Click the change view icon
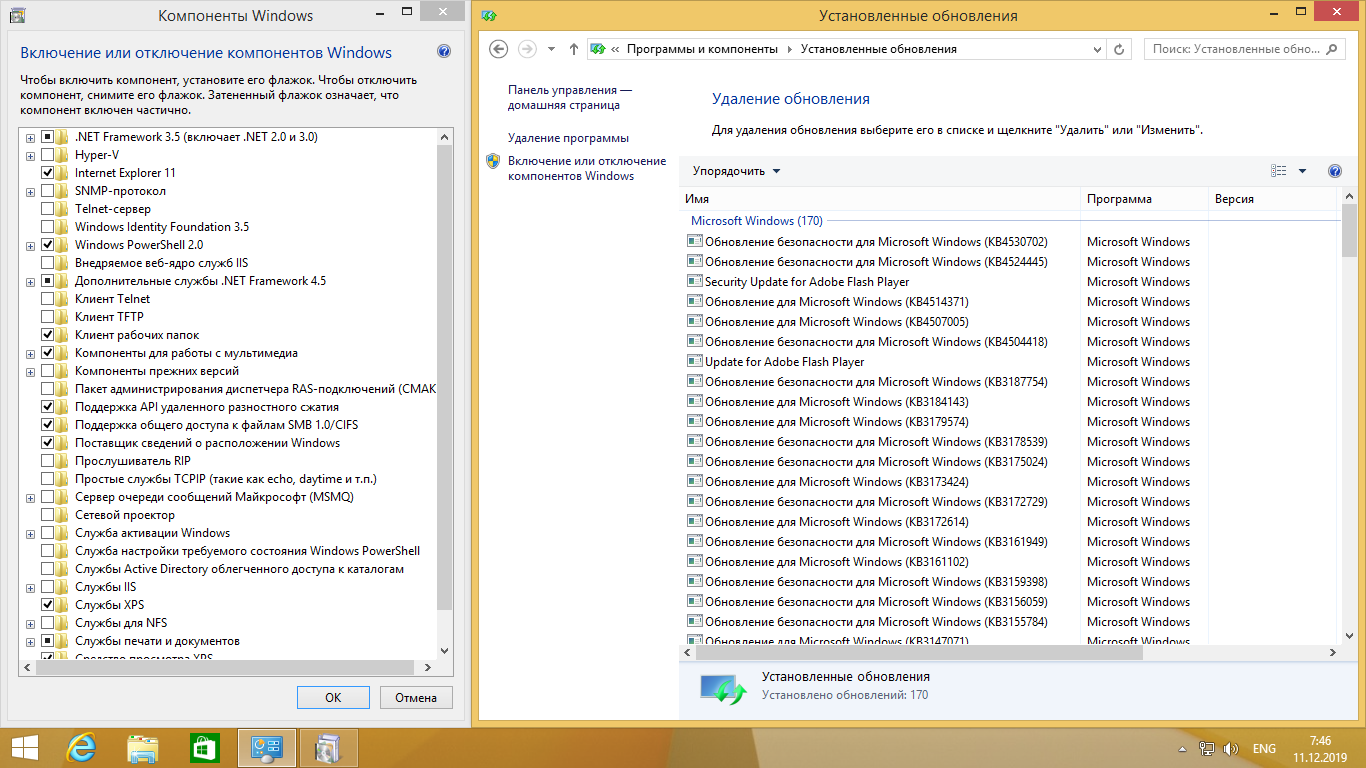The height and width of the screenshot is (768, 1366). point(1279,171)
